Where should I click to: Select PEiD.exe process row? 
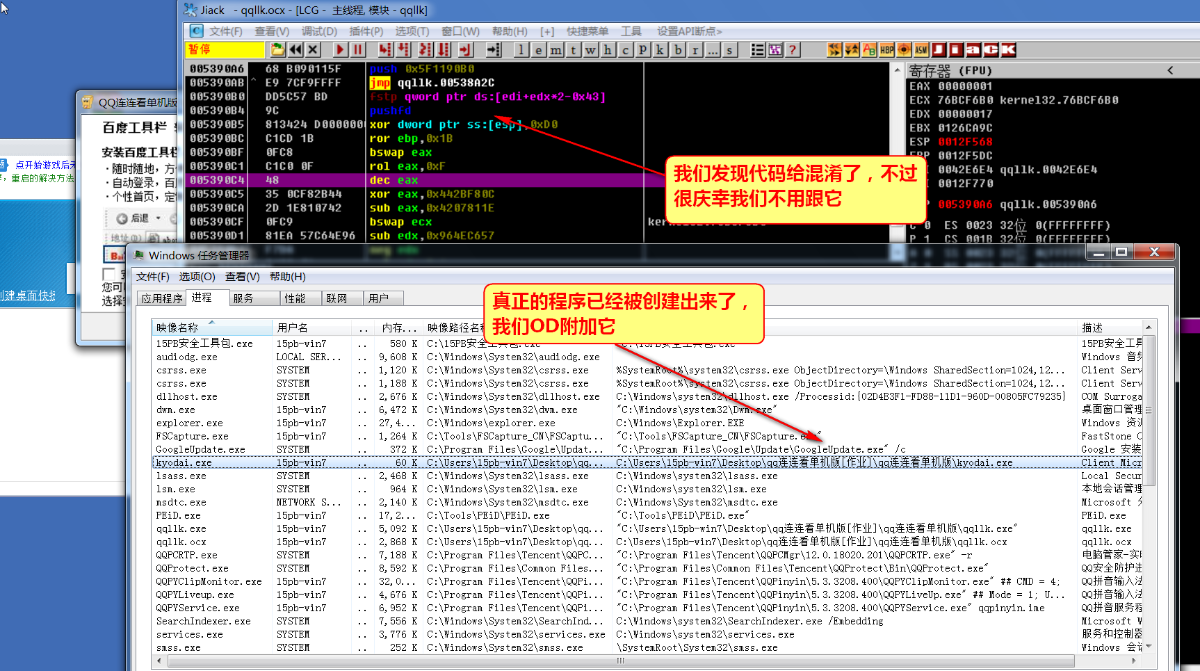[647, 516]
